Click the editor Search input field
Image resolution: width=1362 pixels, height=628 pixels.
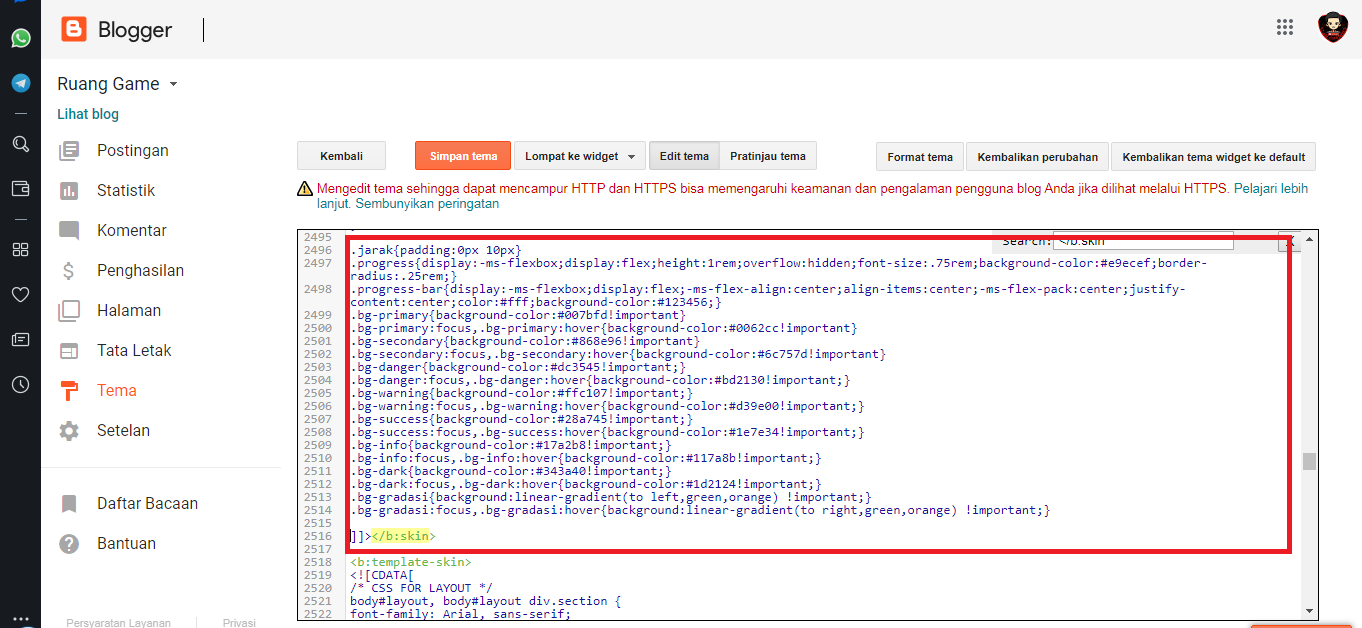click(x=1143, y=241)
